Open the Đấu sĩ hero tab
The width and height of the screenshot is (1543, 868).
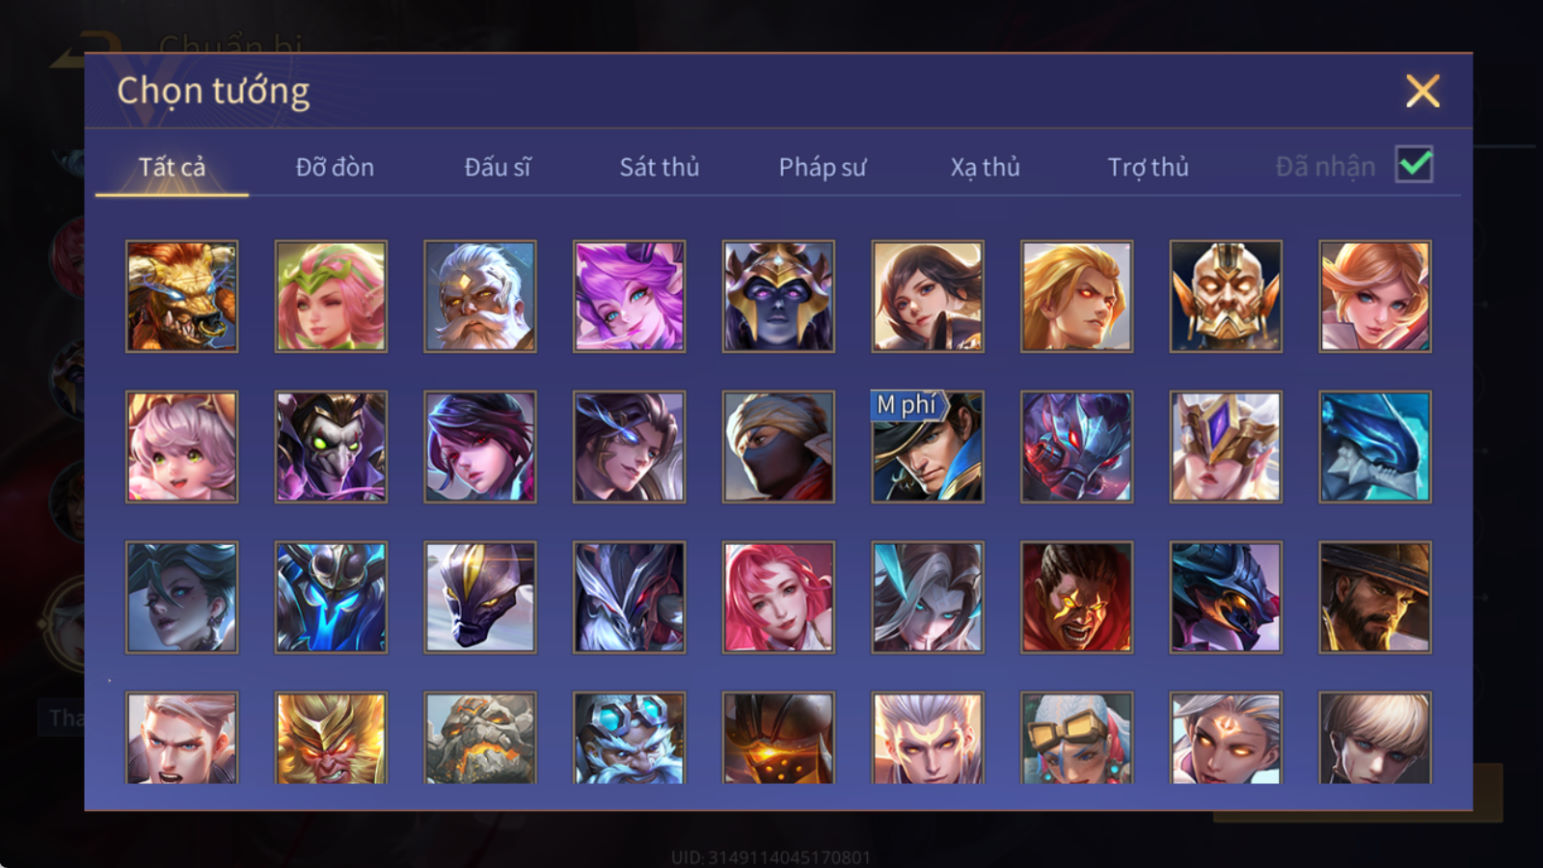(498, 167)
